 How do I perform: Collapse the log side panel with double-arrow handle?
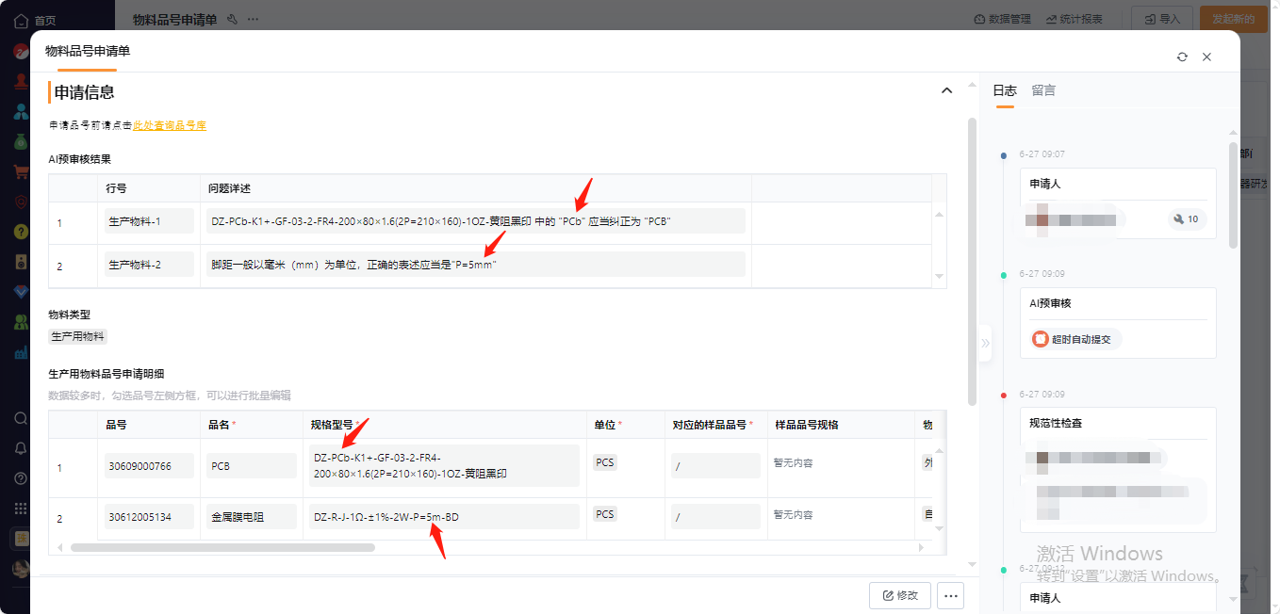click(x=985, y=342)
